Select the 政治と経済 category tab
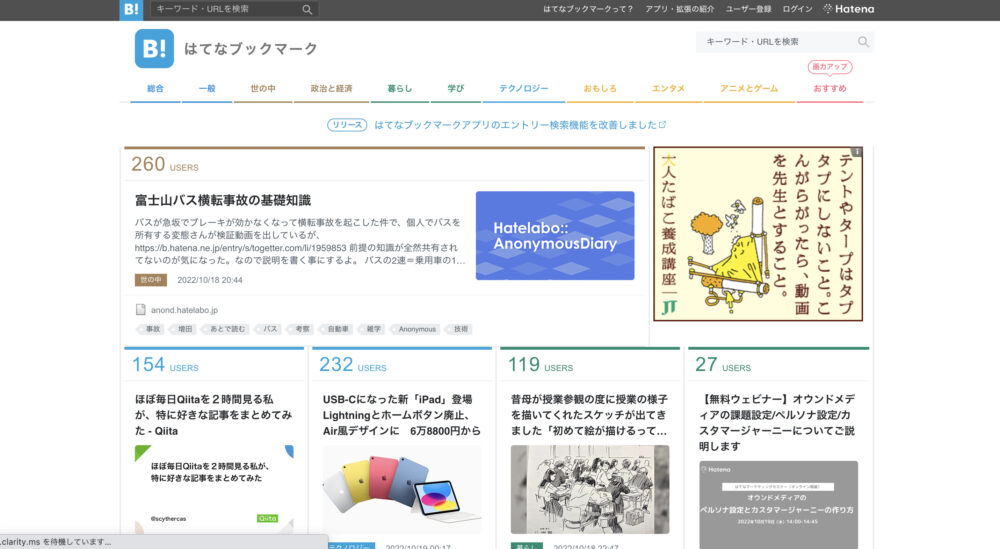Screen dimensions: 1000x549 tap(331, 89)
